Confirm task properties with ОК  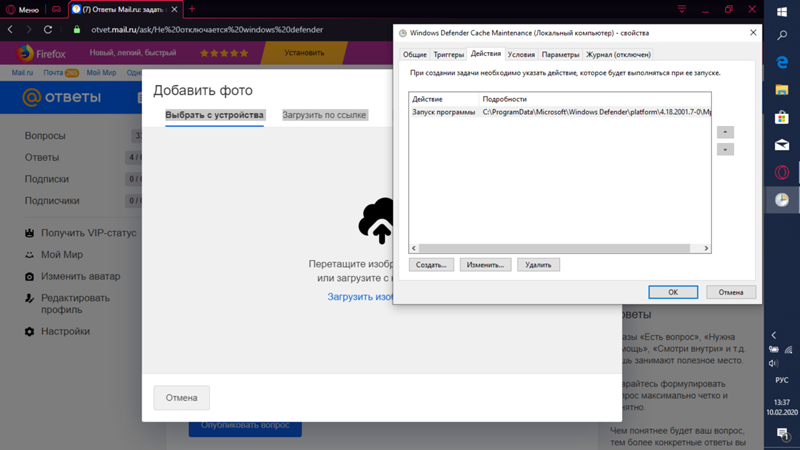coord(673,292)
